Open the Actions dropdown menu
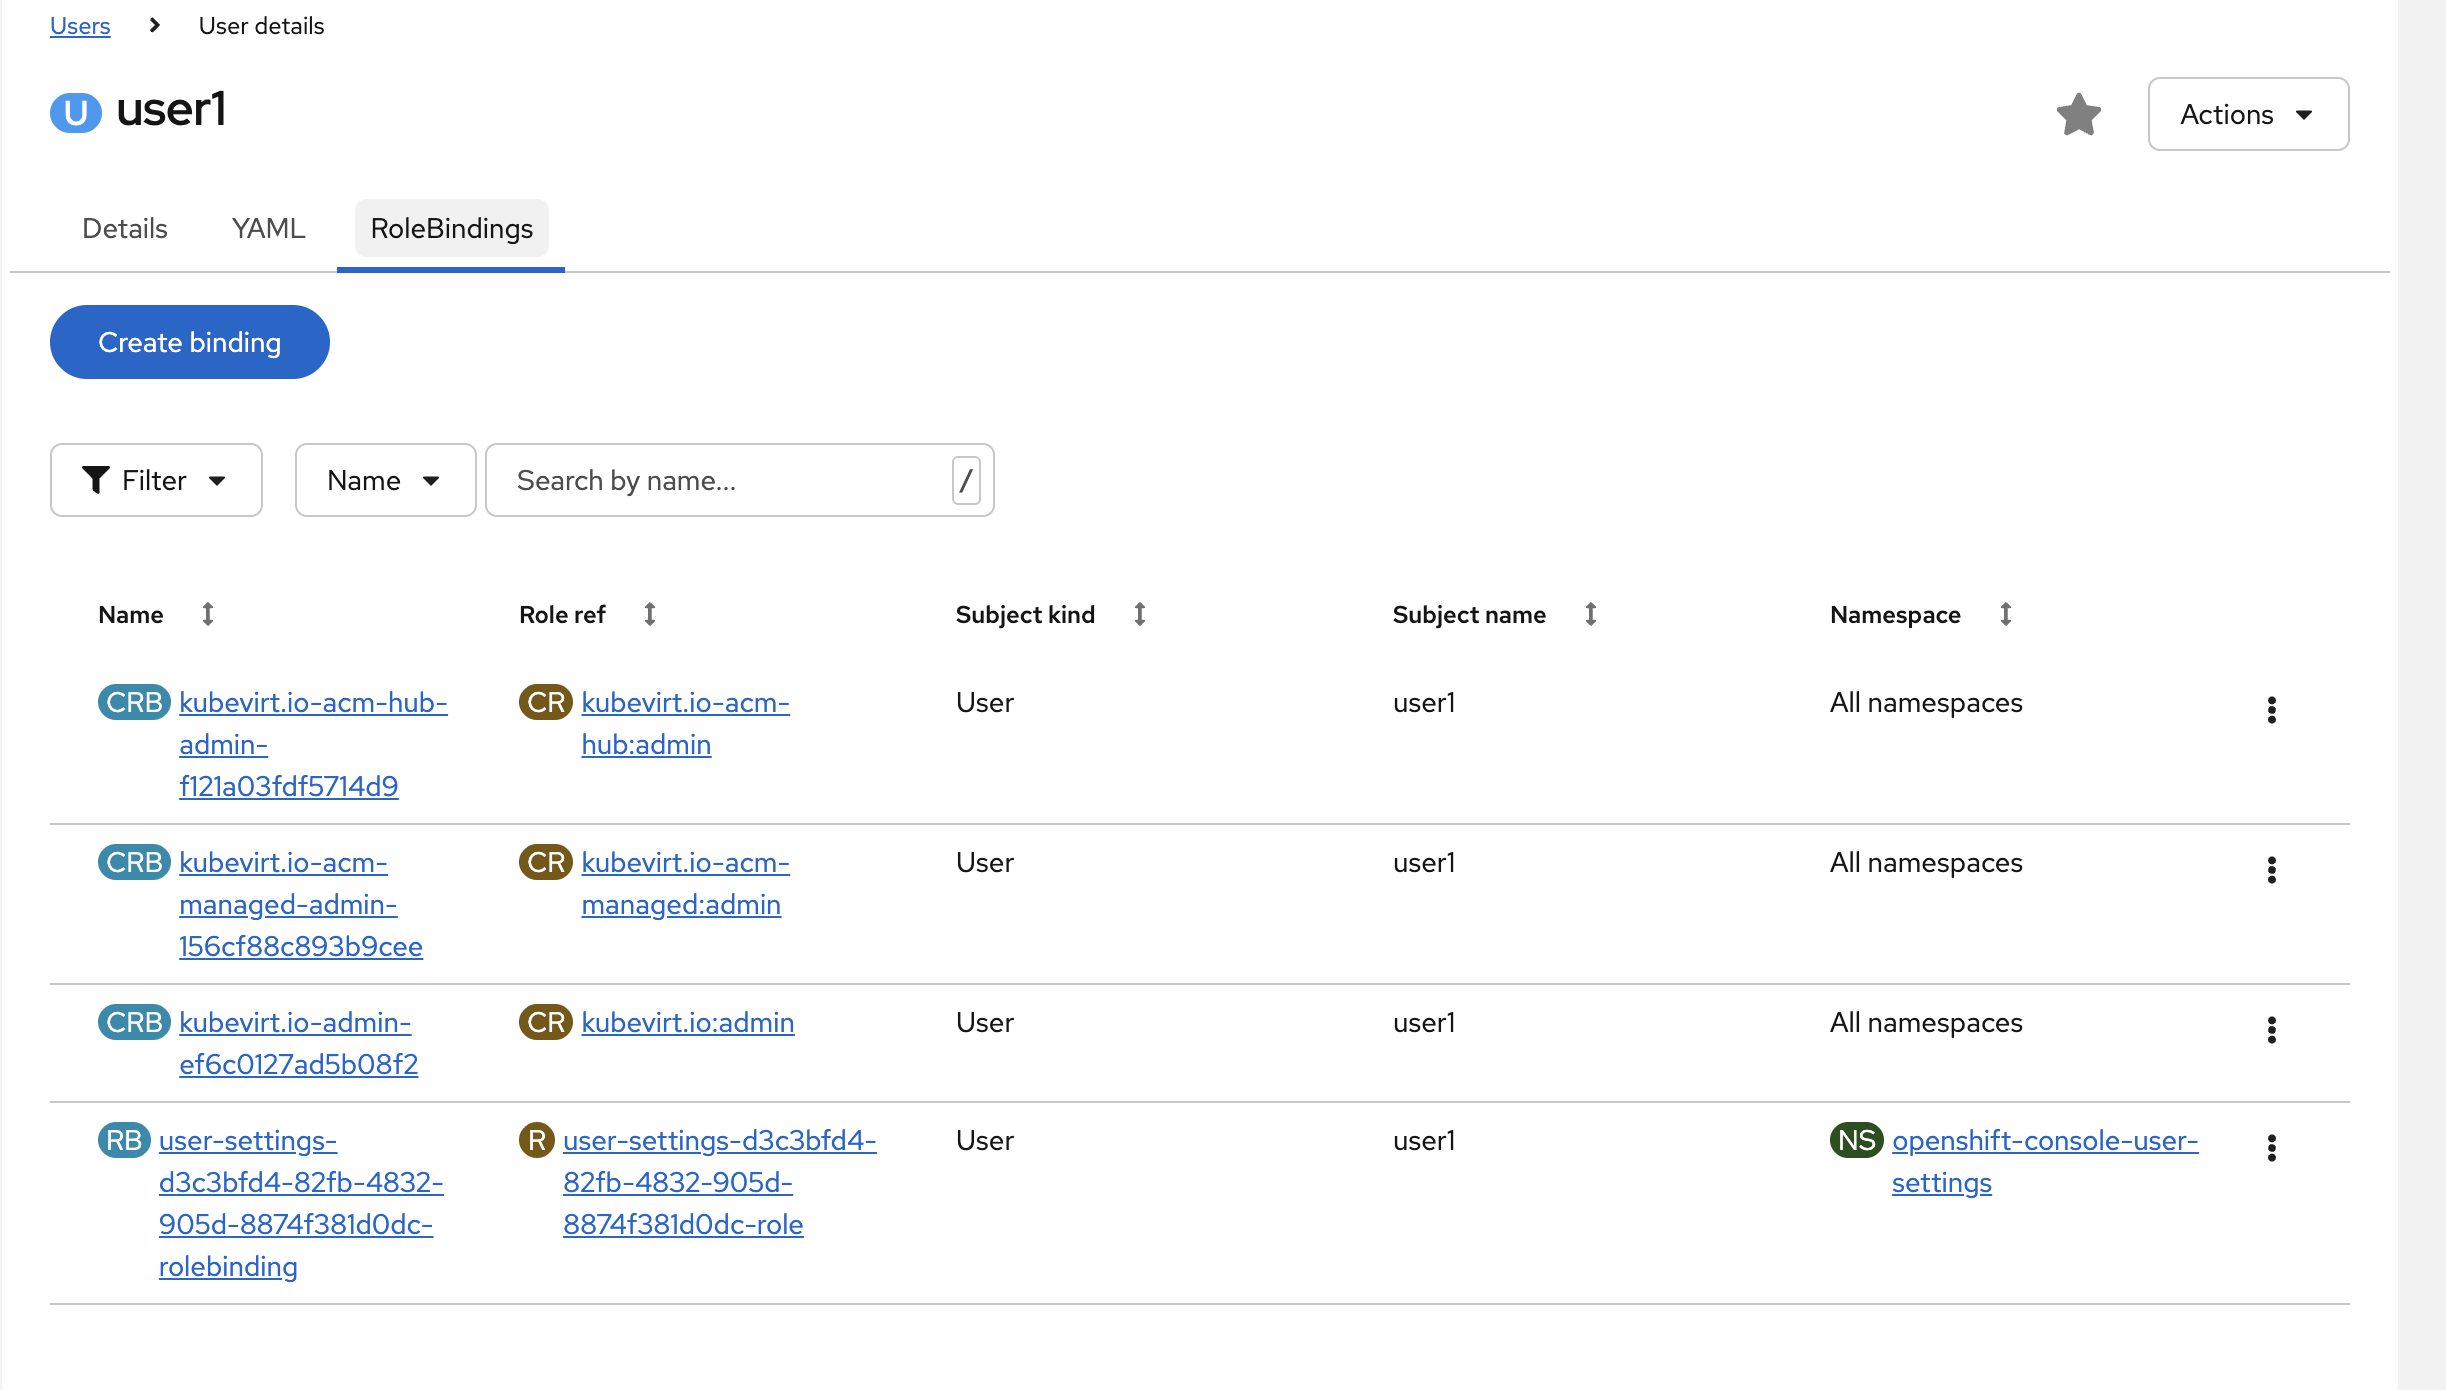This screenshot has height=1390, width=2446. click(x=2247, y=114)
